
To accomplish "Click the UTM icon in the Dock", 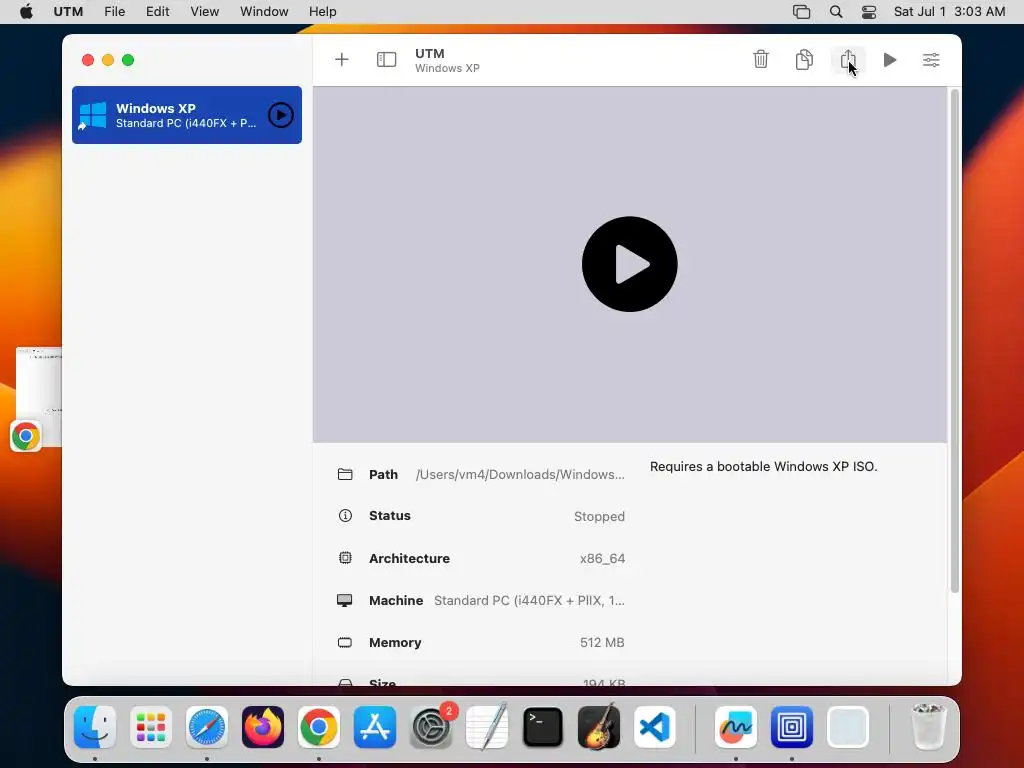I will 792,727.
